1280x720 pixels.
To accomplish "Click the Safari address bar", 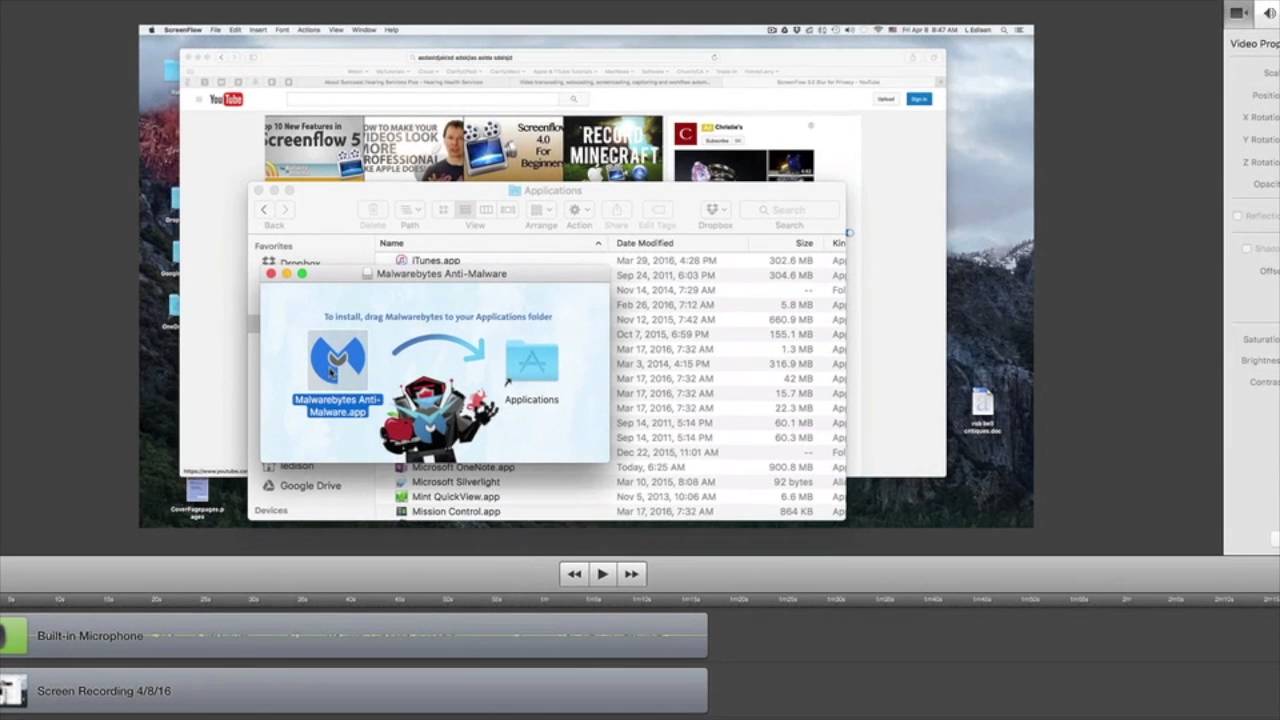I will pyautogui.click(x=564, y=57).
